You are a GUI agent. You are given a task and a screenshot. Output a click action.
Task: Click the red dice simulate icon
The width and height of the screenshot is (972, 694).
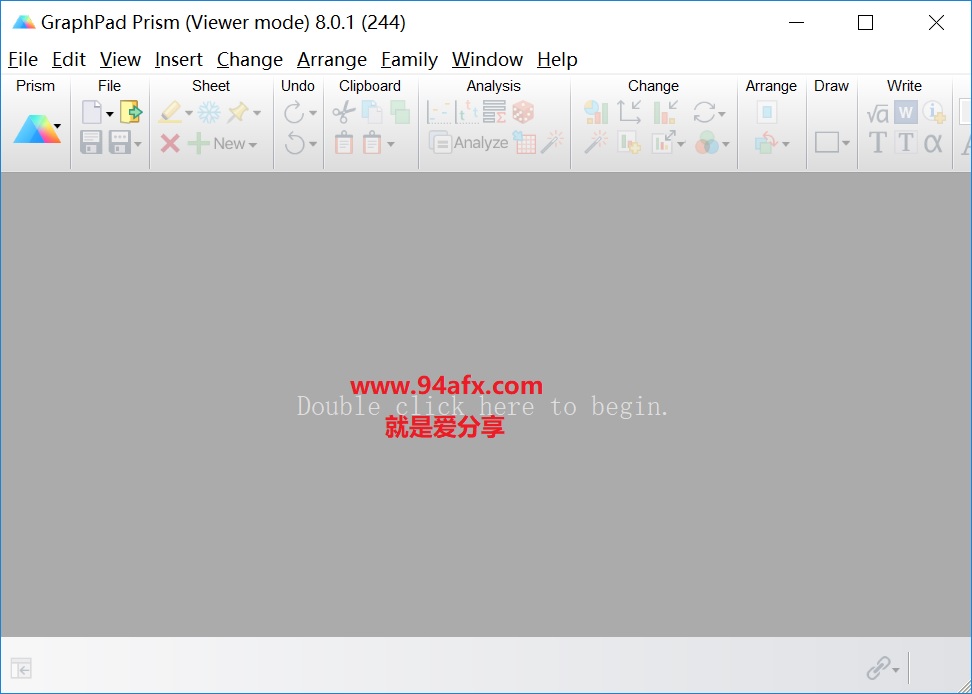pos(523,112)
